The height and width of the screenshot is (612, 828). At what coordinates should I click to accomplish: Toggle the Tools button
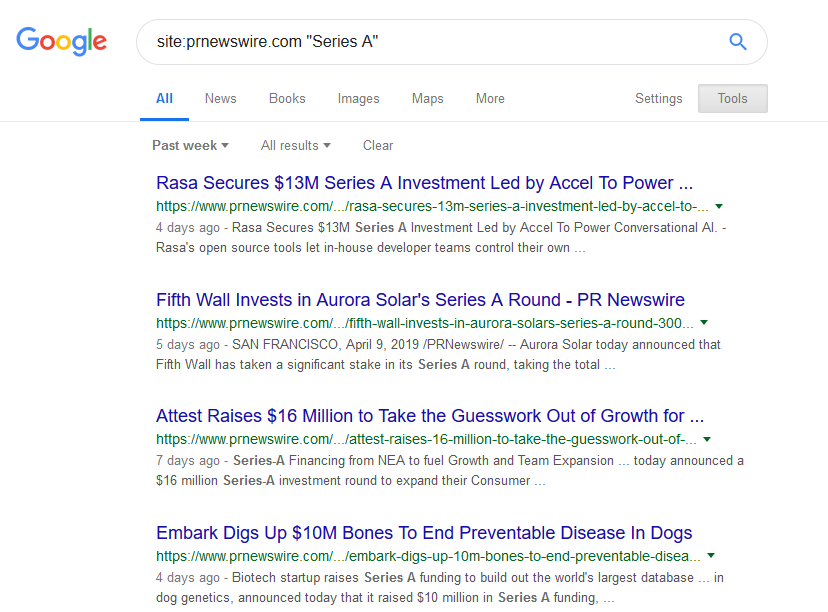[x=732, y=99]
